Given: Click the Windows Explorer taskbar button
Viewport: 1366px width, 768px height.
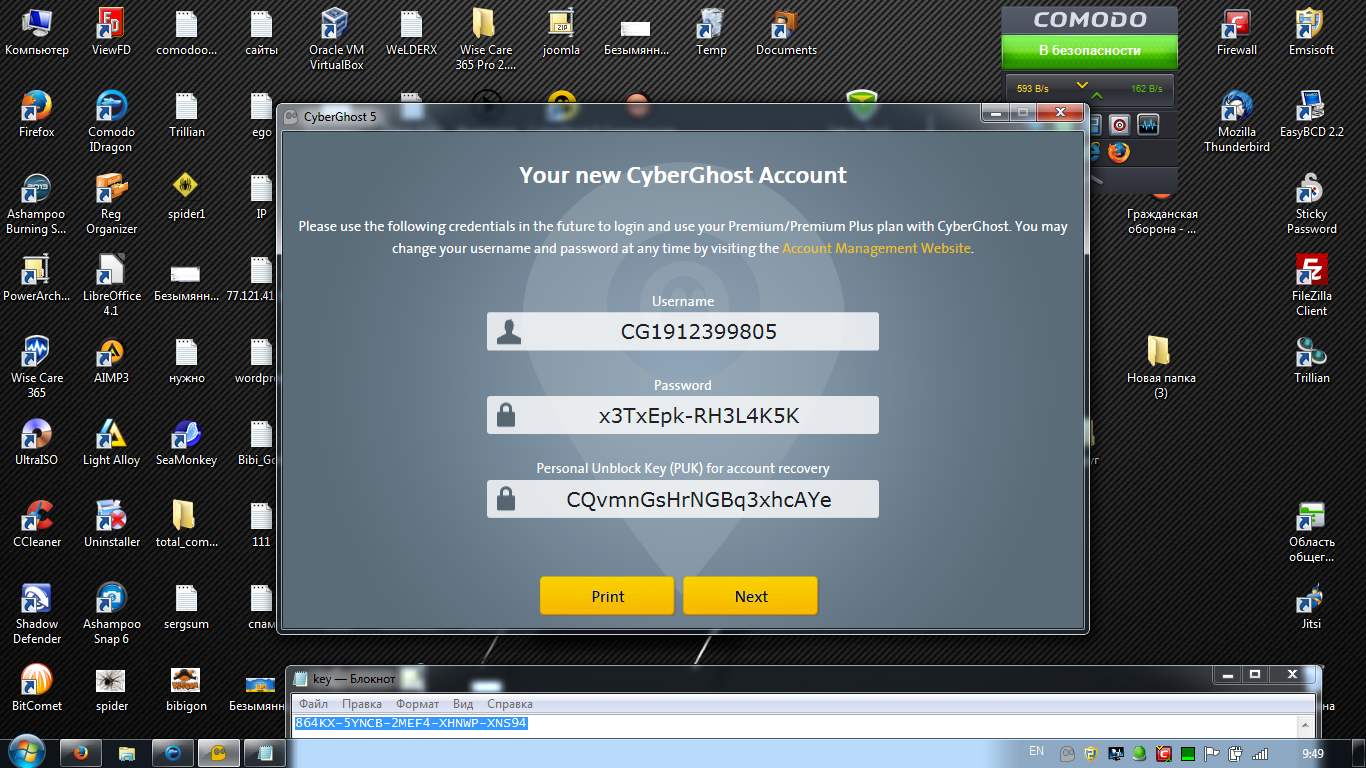Looking at the screenshot, I should pos(127,753).
